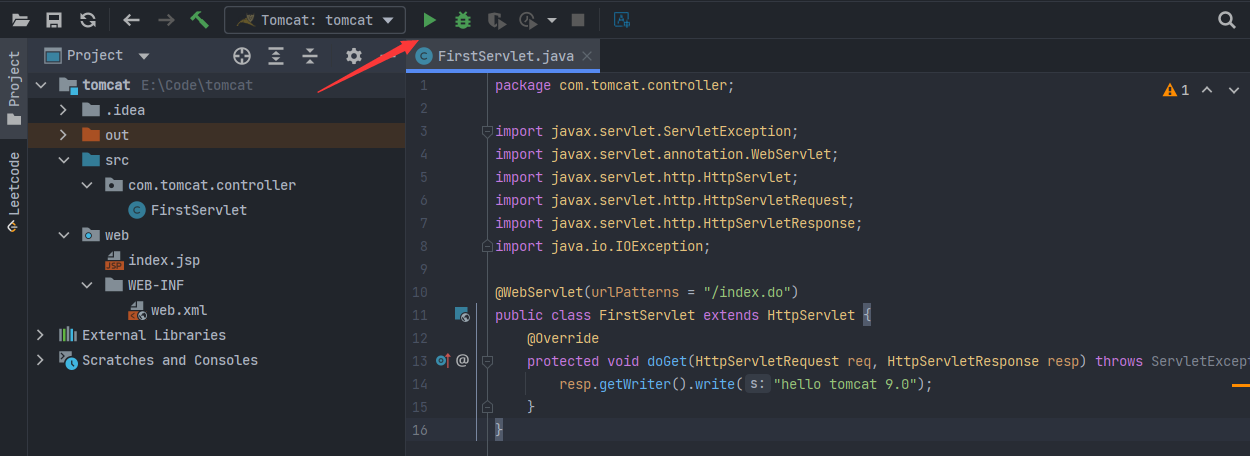Open Search Everywhere magnifier icon

point(1227,19)
